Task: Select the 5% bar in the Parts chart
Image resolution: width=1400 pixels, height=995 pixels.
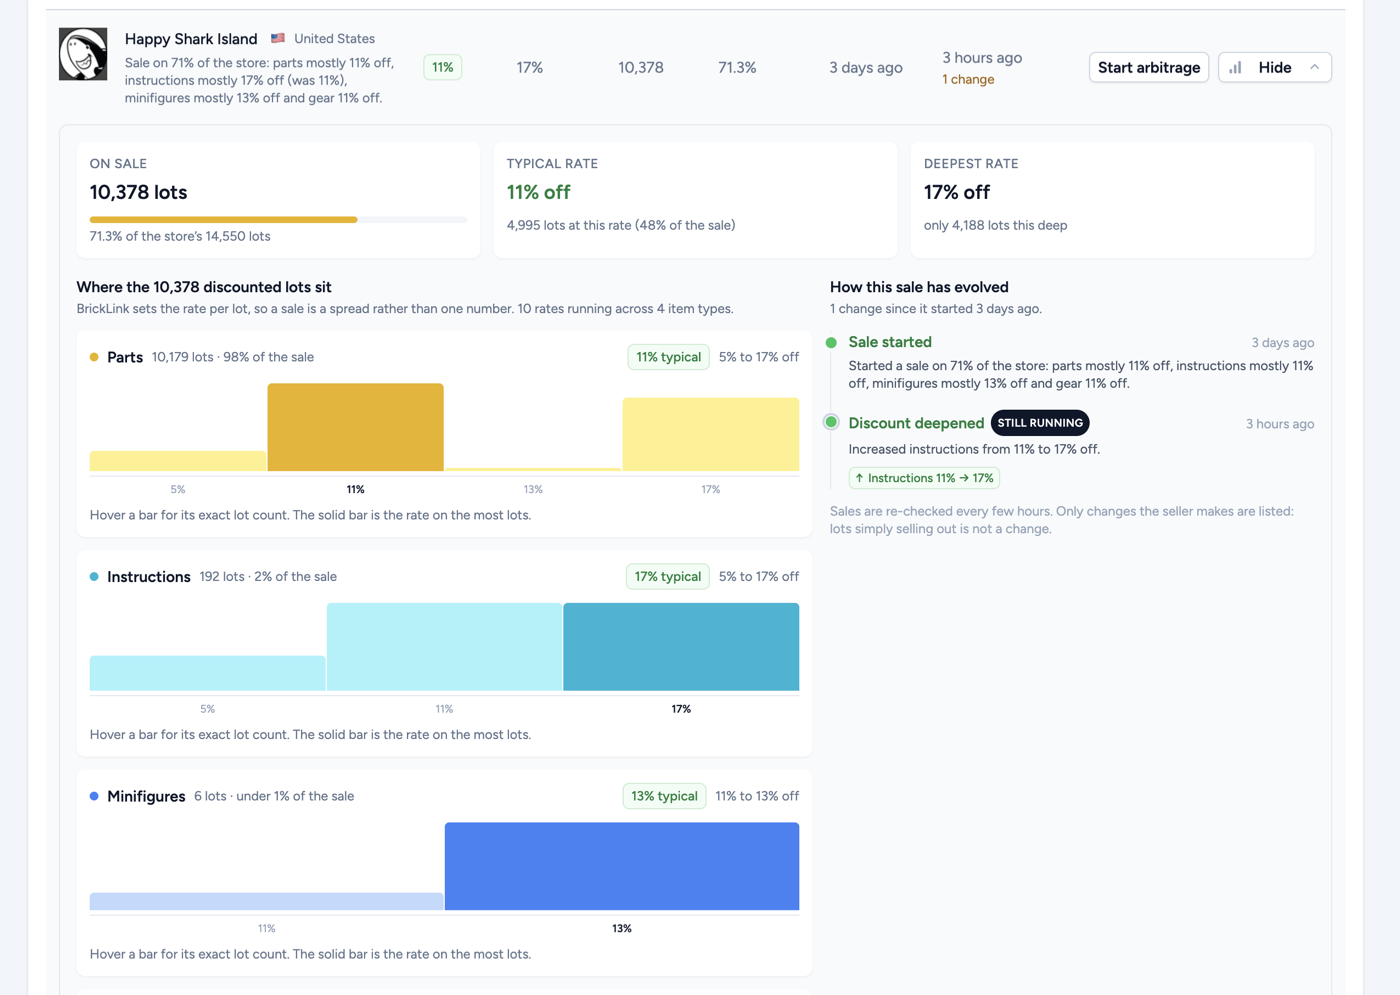Action: click(178, 461)
